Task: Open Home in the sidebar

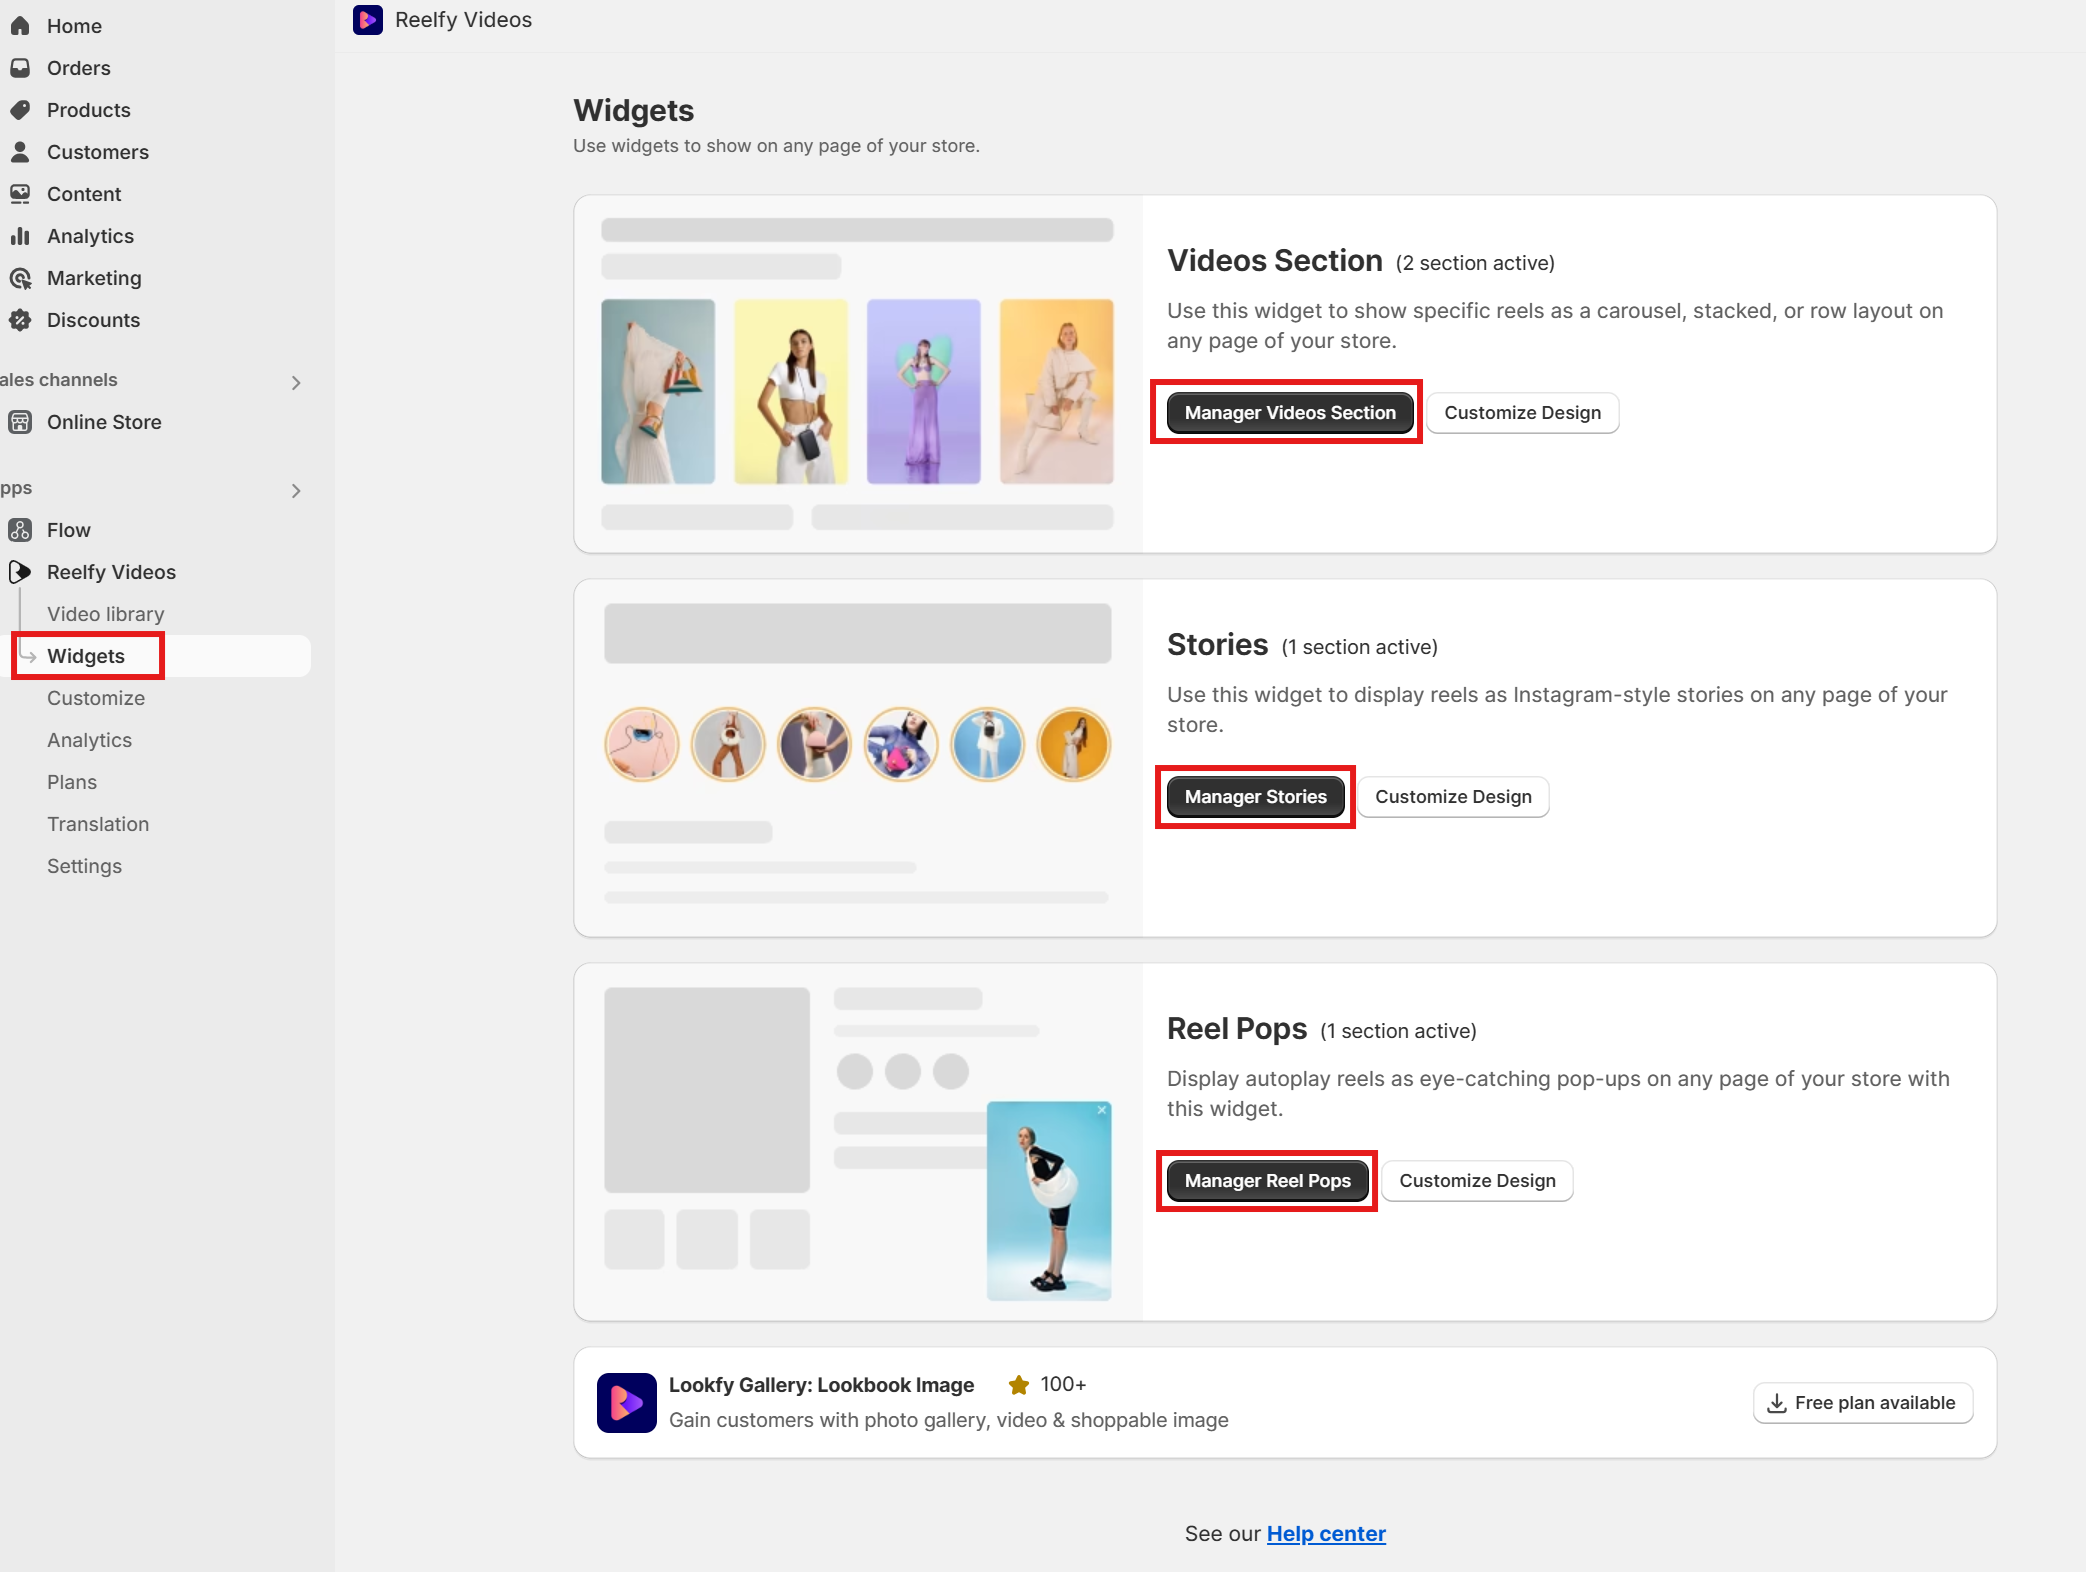Action: pyautogui.click(x=74, y=26)
